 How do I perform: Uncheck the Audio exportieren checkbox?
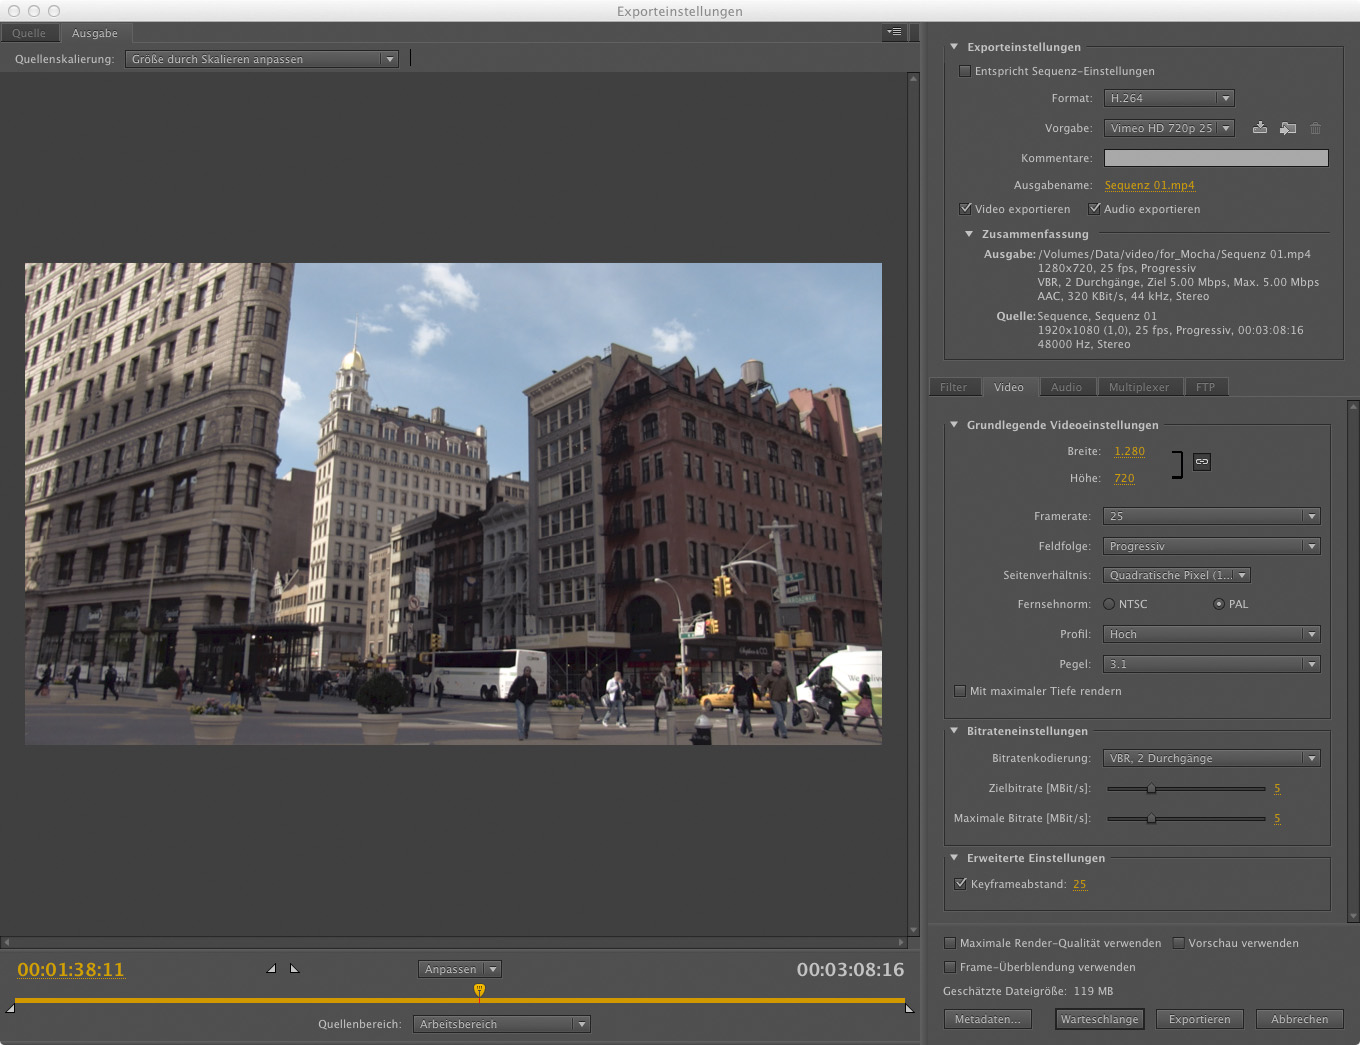click(1094, 209)
